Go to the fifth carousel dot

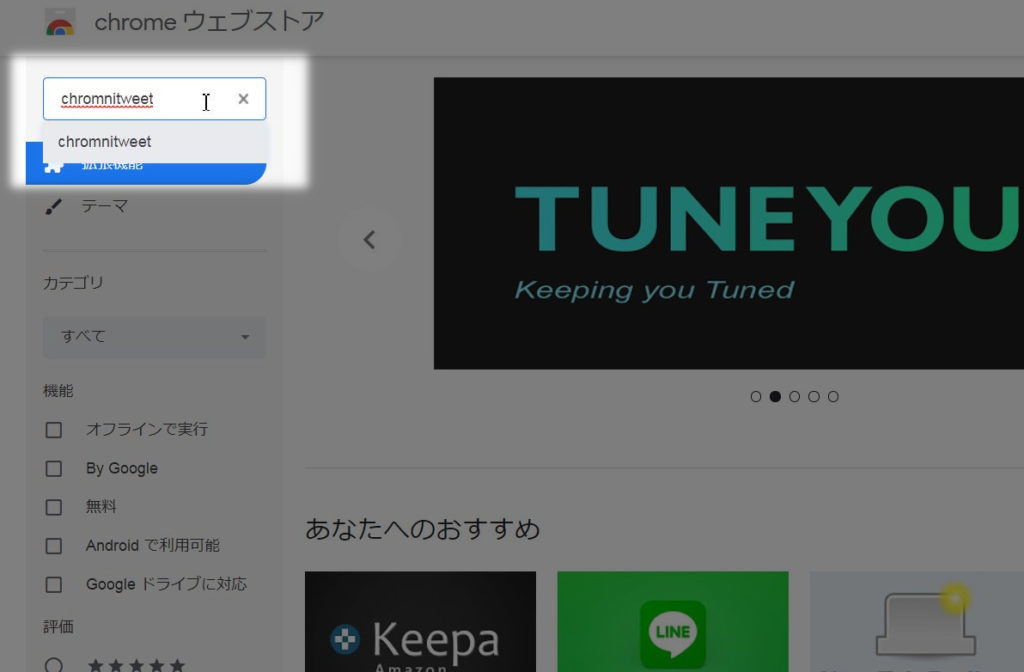833,396
